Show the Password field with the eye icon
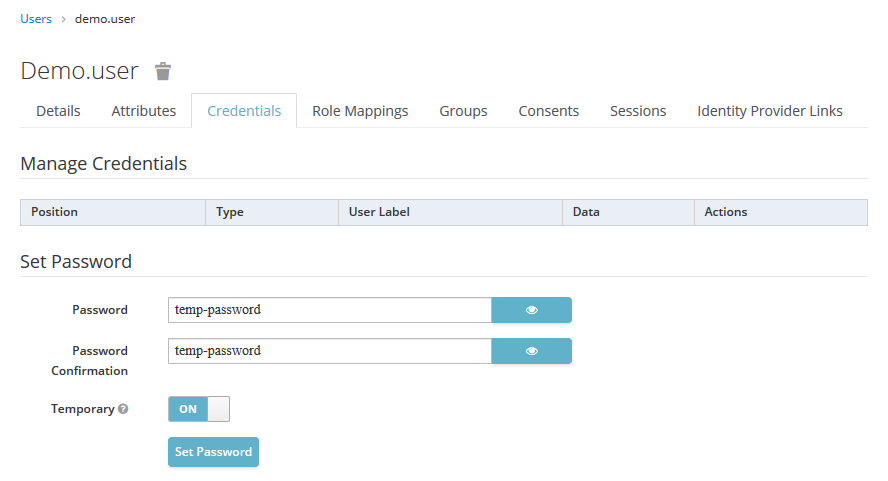 pos(531,310)
